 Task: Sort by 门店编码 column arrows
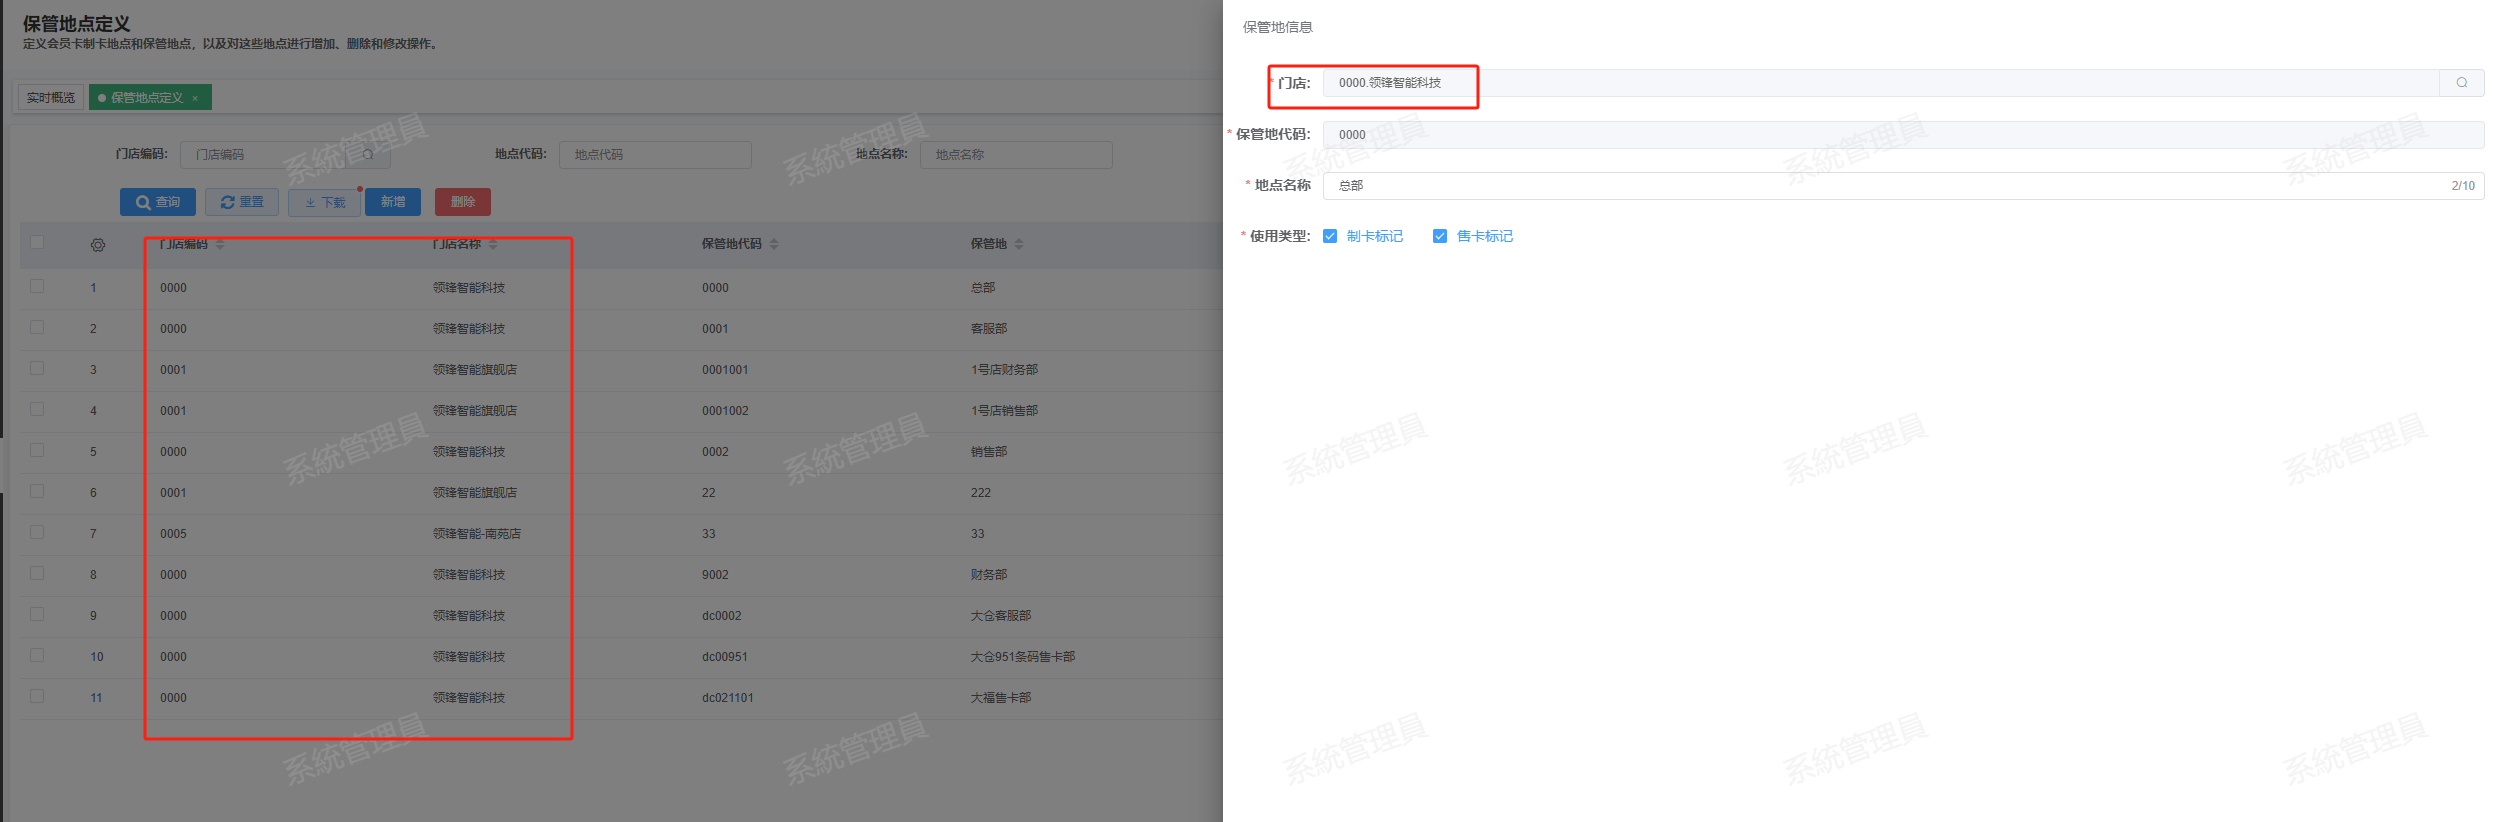click(x=220, y=244)
